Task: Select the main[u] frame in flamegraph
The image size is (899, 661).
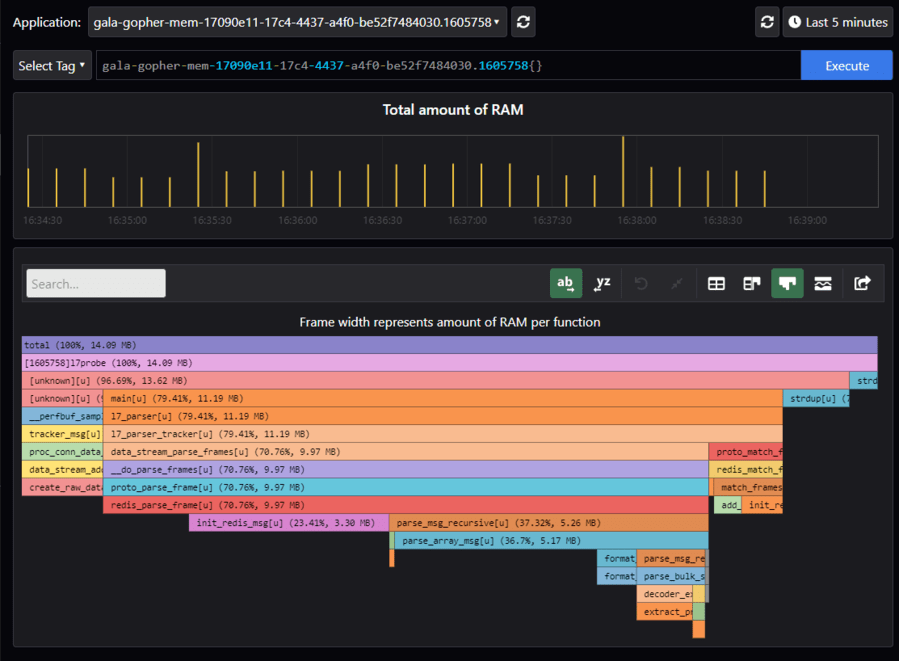Action: (x=442, y=399)
